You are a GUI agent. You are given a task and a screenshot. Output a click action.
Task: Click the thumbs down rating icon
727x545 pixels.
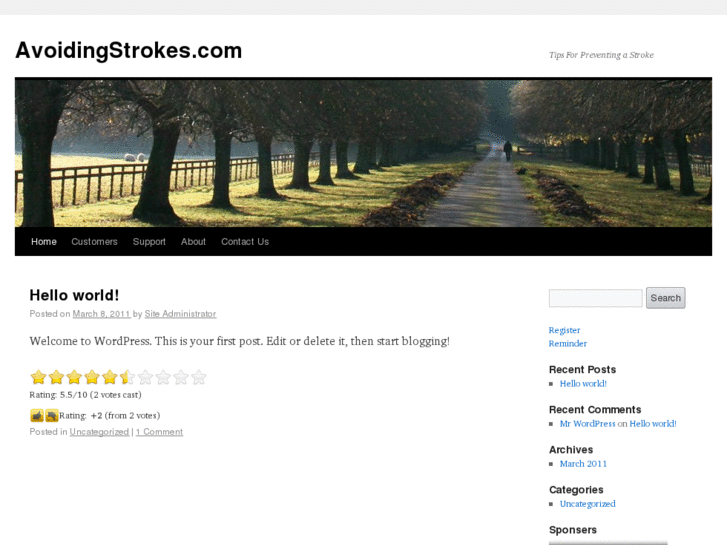(x=51, y=415)
